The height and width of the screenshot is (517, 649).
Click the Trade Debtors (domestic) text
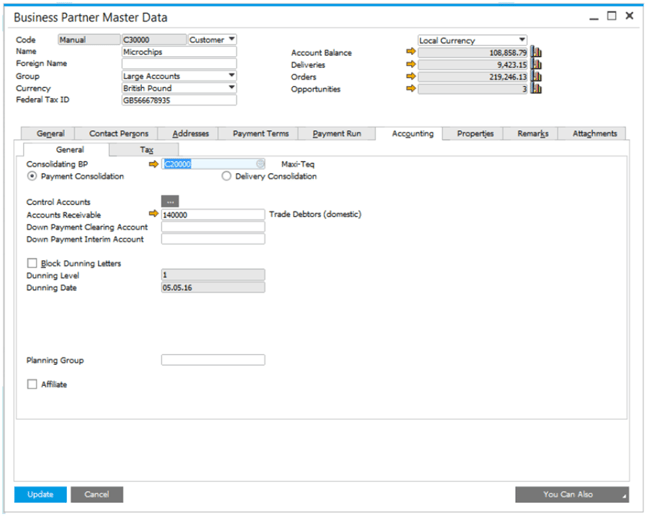[x=315, y=214]
